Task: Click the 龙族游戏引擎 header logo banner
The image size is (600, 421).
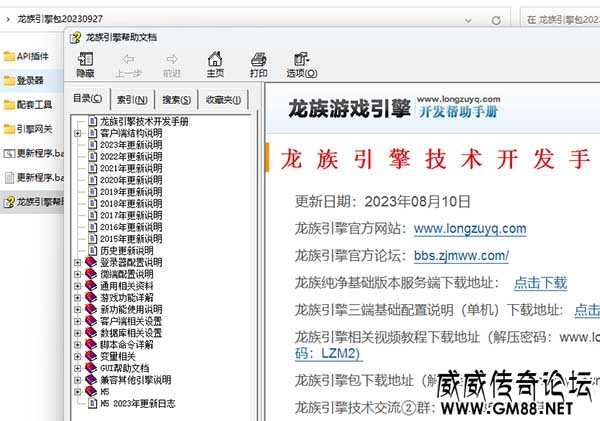Action: click(394, 108)
